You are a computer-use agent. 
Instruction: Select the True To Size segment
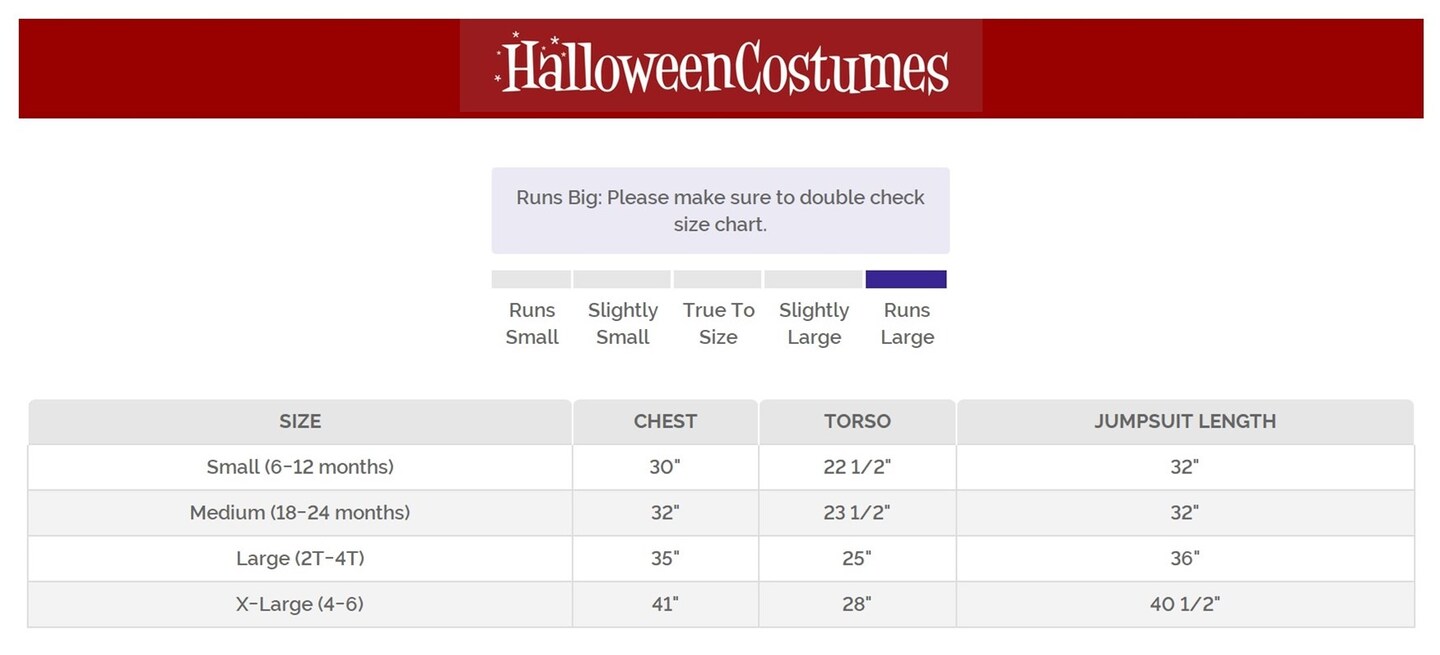point(718,279)
